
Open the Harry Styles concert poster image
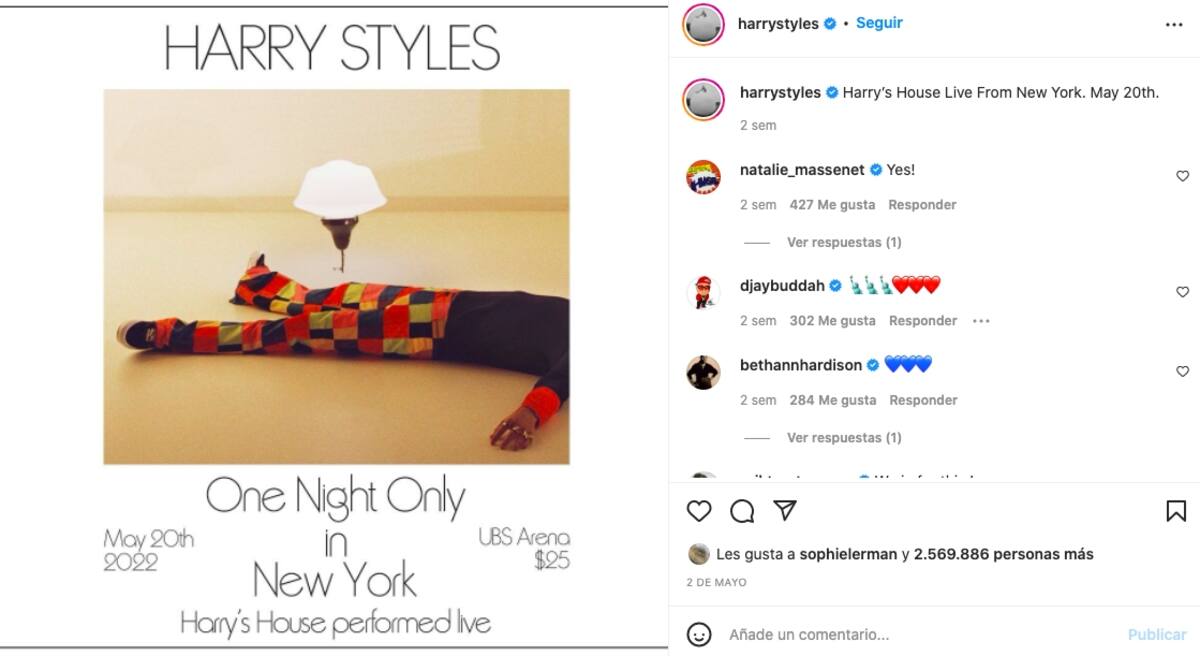click(x=334, y=327)
